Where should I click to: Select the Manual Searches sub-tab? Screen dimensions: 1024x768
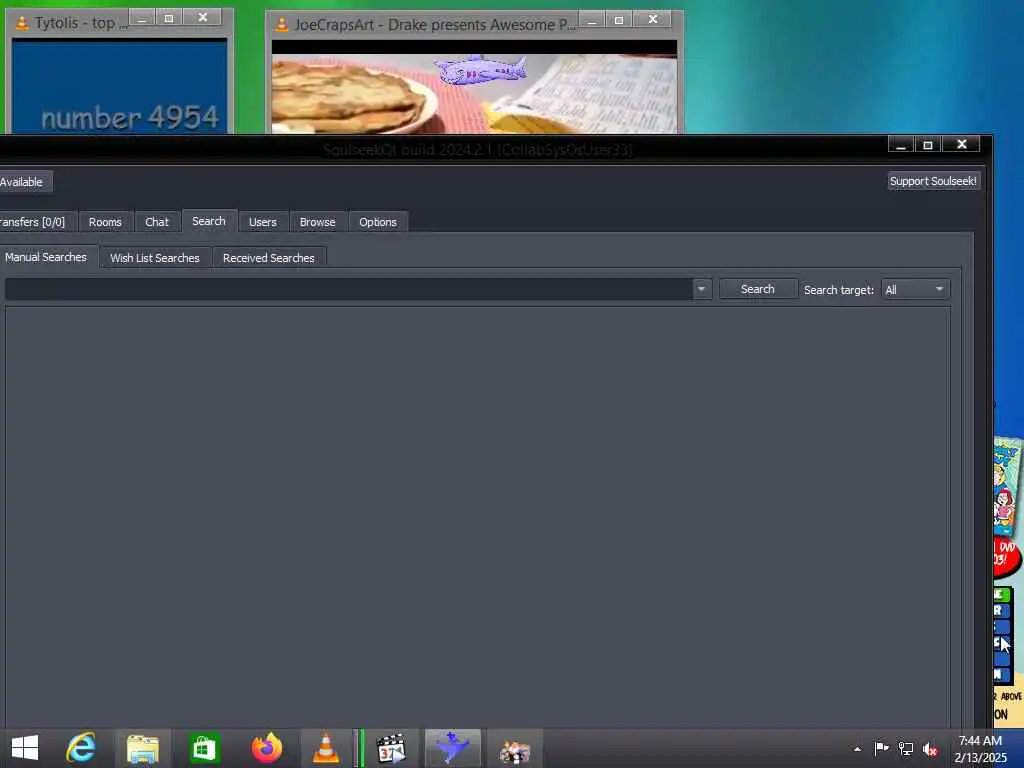point(47,257)
